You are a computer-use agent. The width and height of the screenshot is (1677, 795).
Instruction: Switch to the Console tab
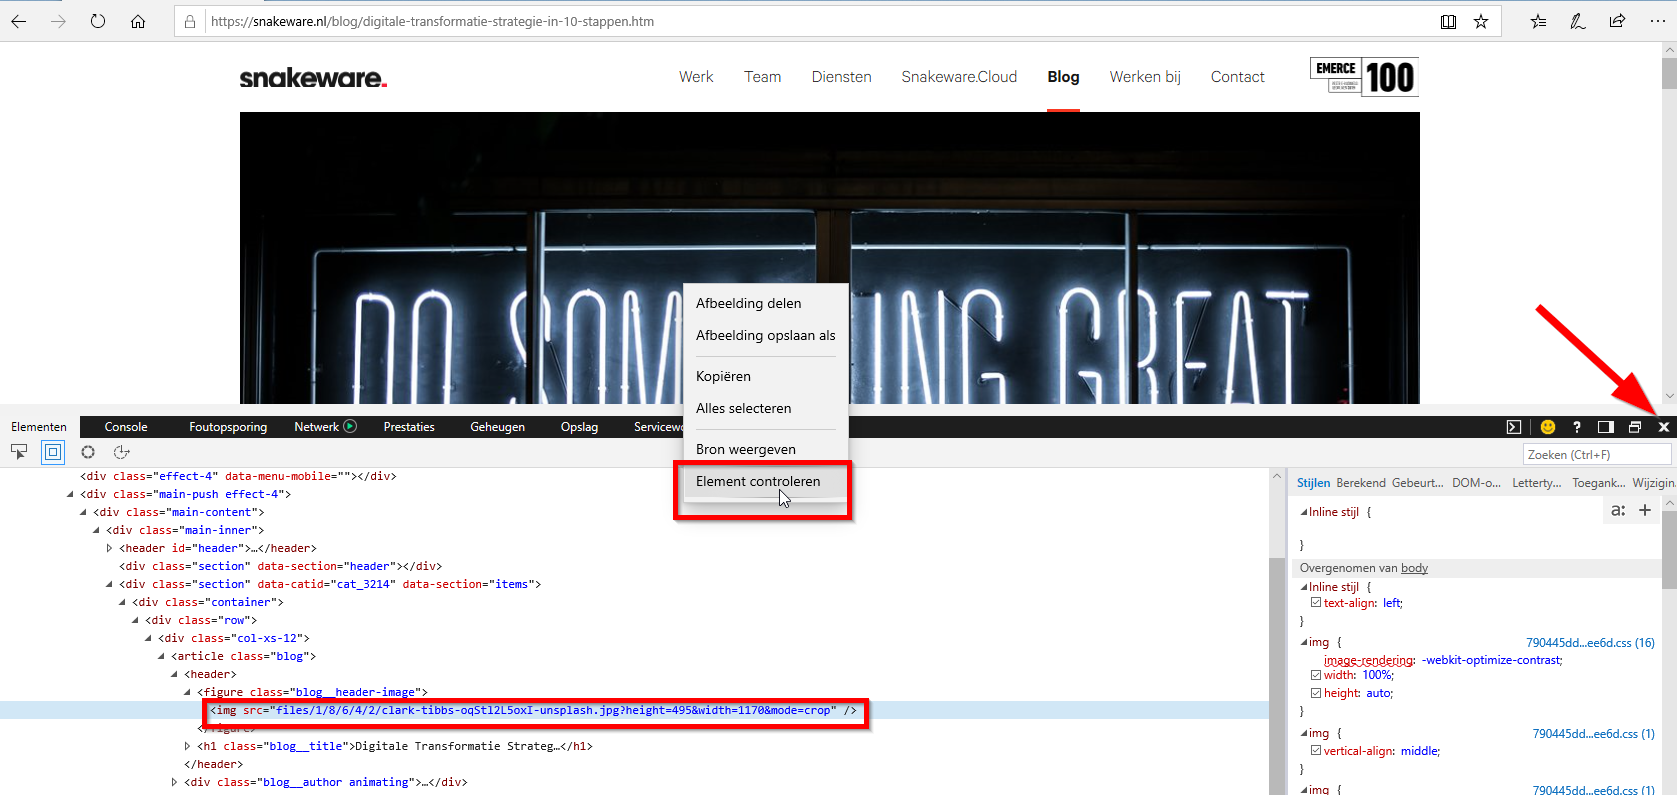(x=126, y=427)
